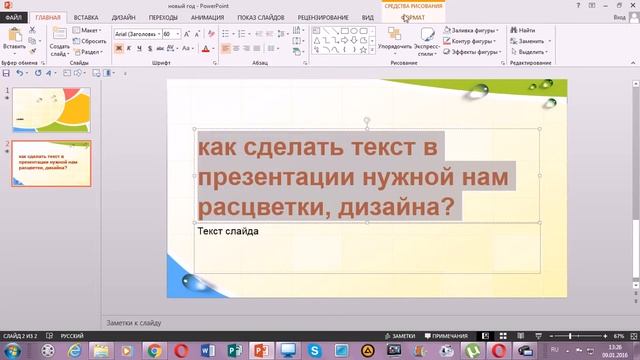Switch to slide sorter view in status bar
640x360 pixels.
click(x=503, y=336)
